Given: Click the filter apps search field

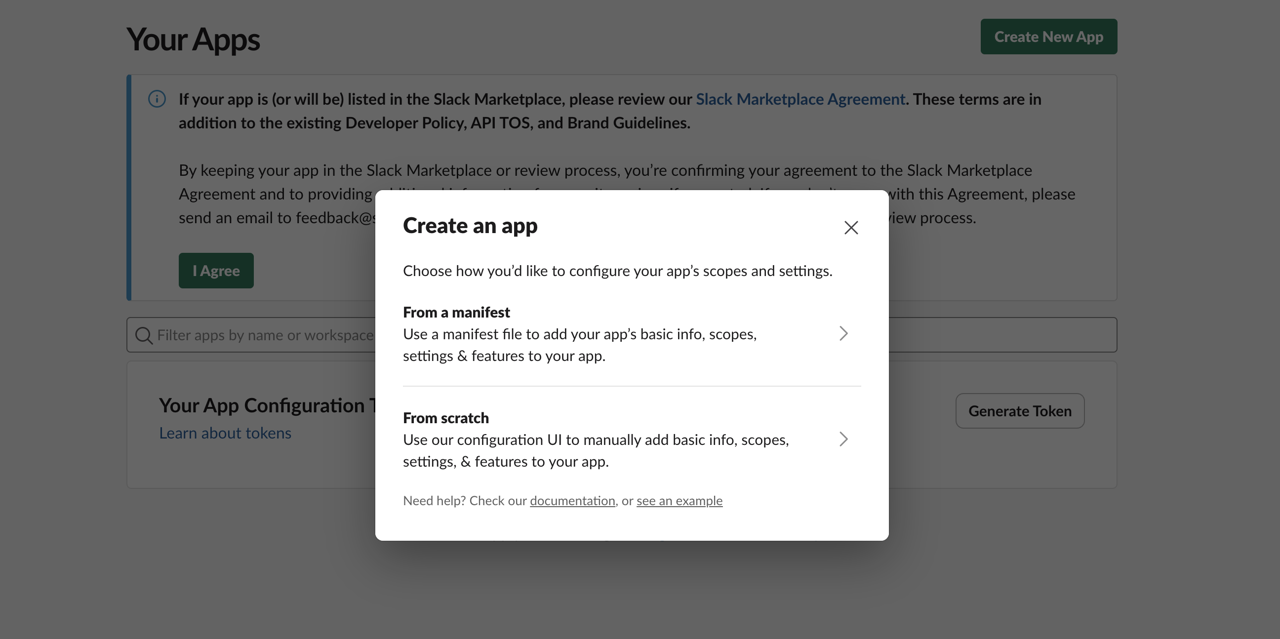Looking at the screenshot, I should point(622,335).
